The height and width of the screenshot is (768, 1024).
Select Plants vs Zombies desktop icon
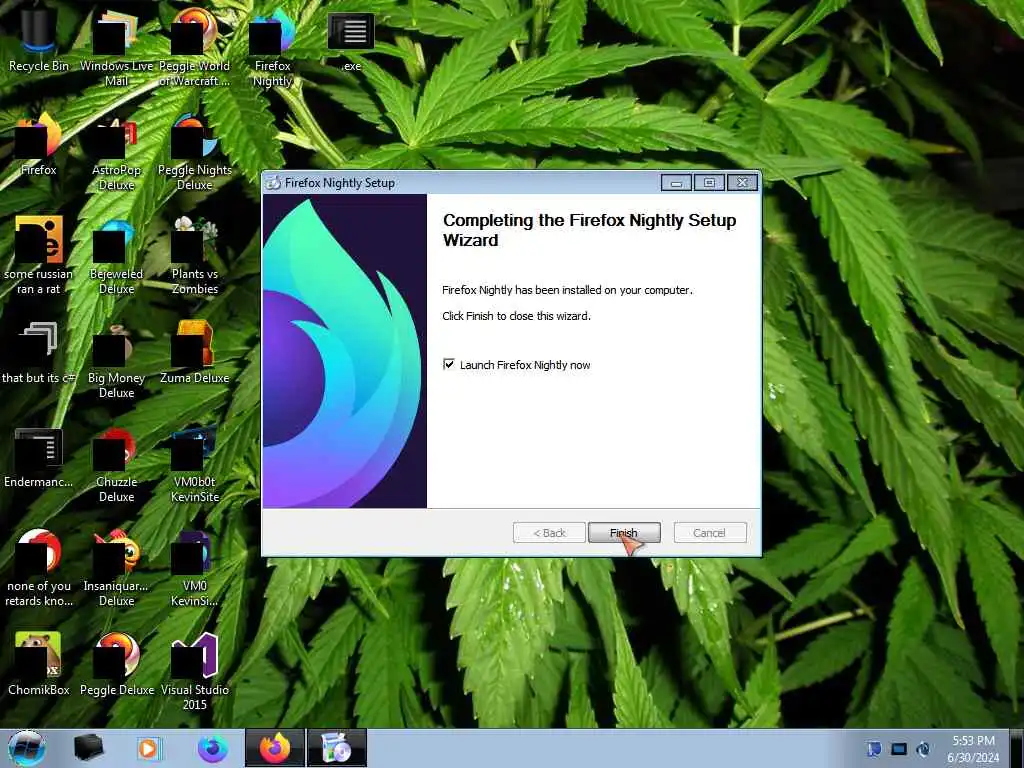195,255
